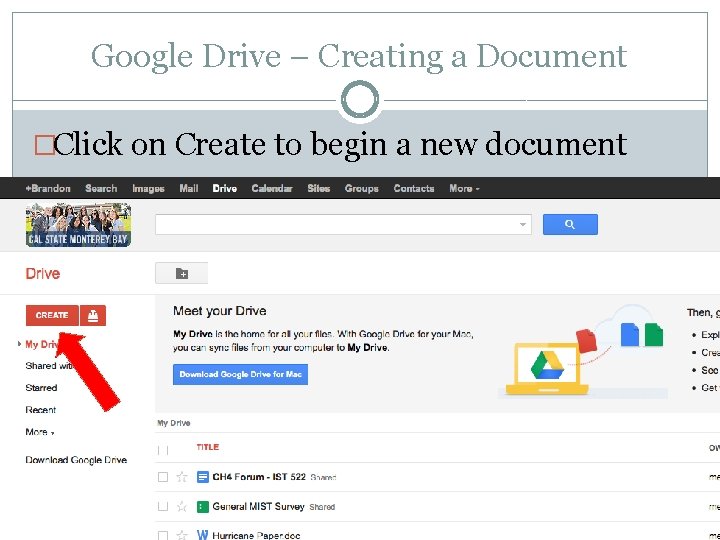Open the General MIST Survey file

[x=258, y=506]
